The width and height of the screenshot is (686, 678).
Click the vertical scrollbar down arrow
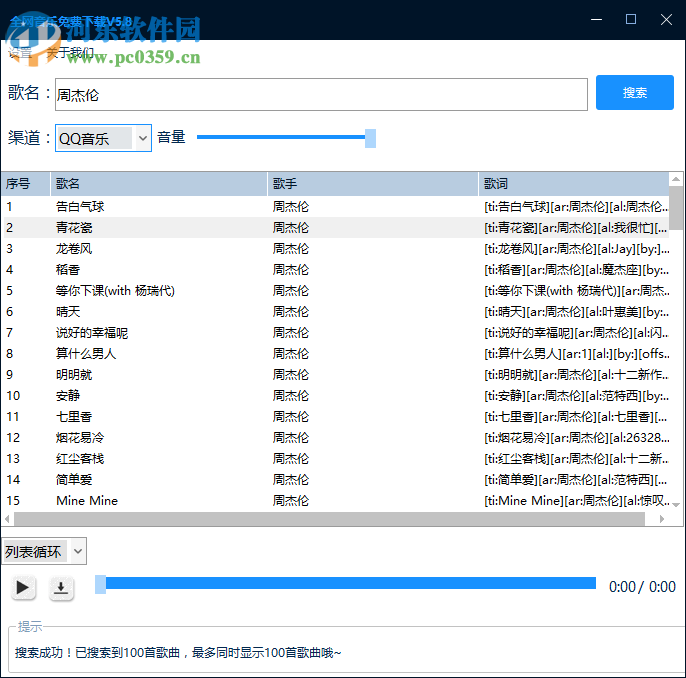(676, 504)
